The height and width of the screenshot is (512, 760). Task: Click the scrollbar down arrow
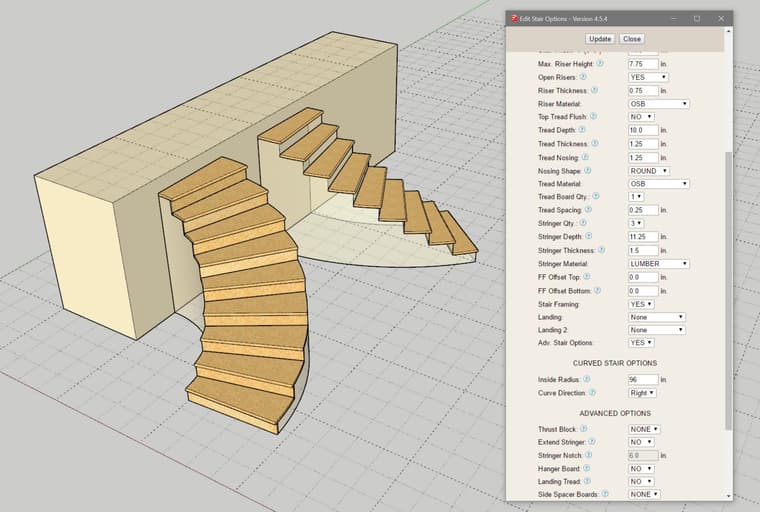point(728,496)
